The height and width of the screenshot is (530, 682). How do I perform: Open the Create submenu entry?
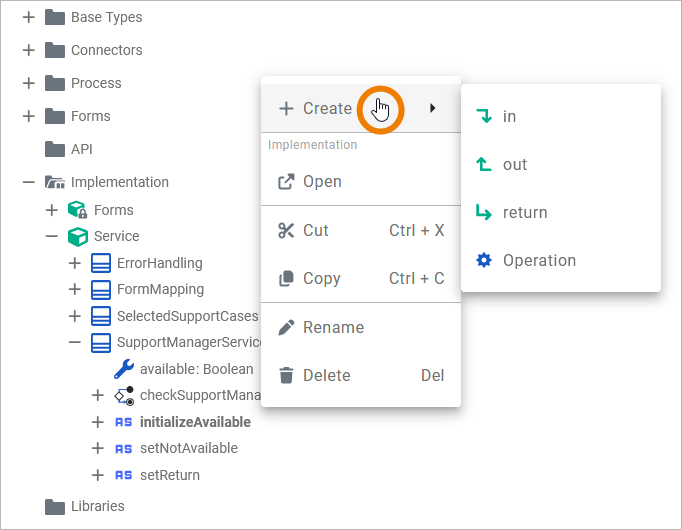pos(328,108)
